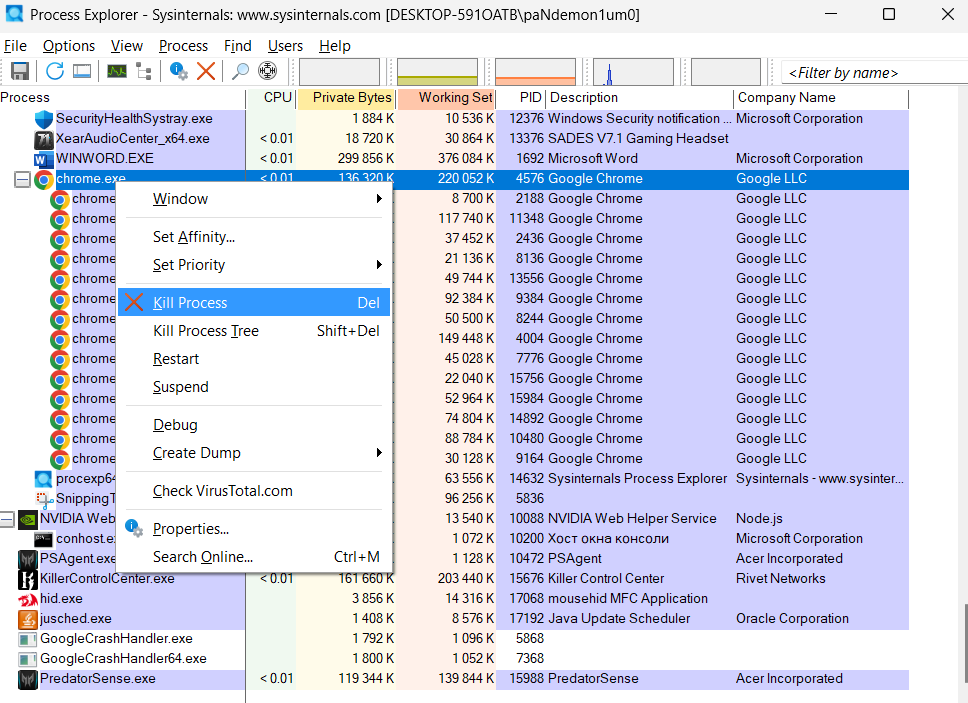Click the Find Window's Process target icon
This screenshot has width=968, height=703.
pyautogui.click(x=267, y=72)
